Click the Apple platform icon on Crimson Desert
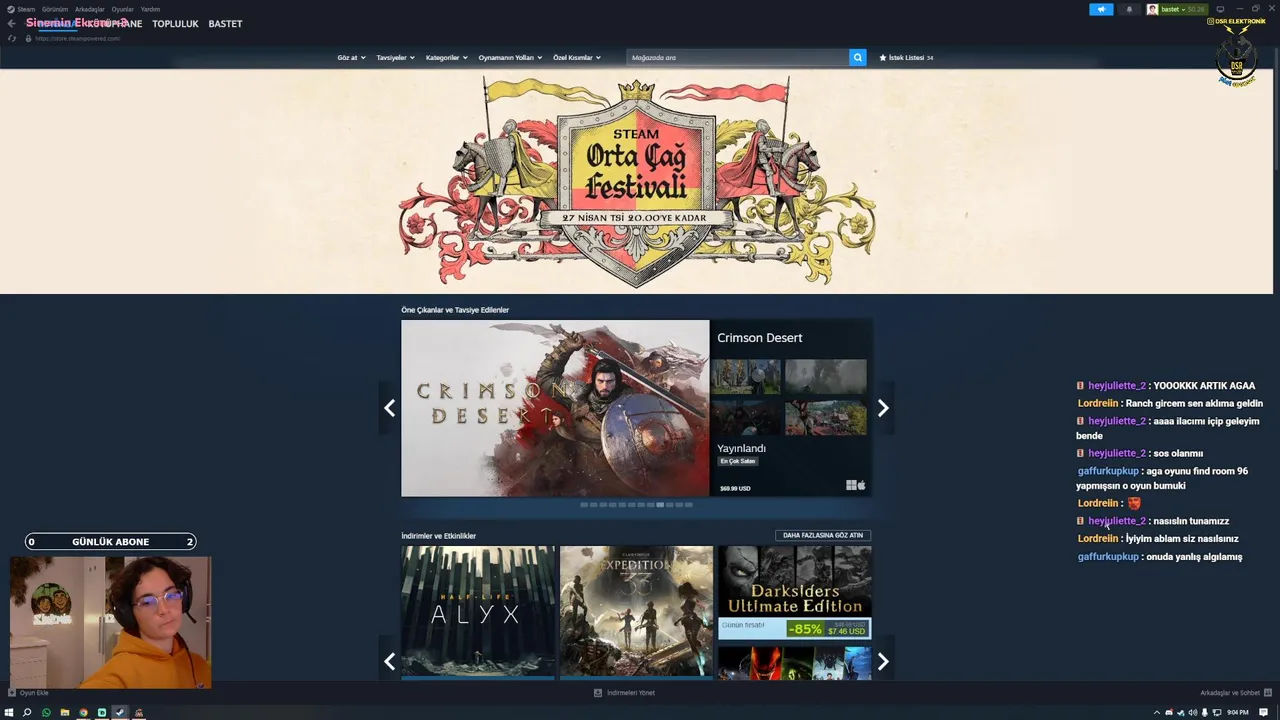The image size is (1280, 720). 861,485
